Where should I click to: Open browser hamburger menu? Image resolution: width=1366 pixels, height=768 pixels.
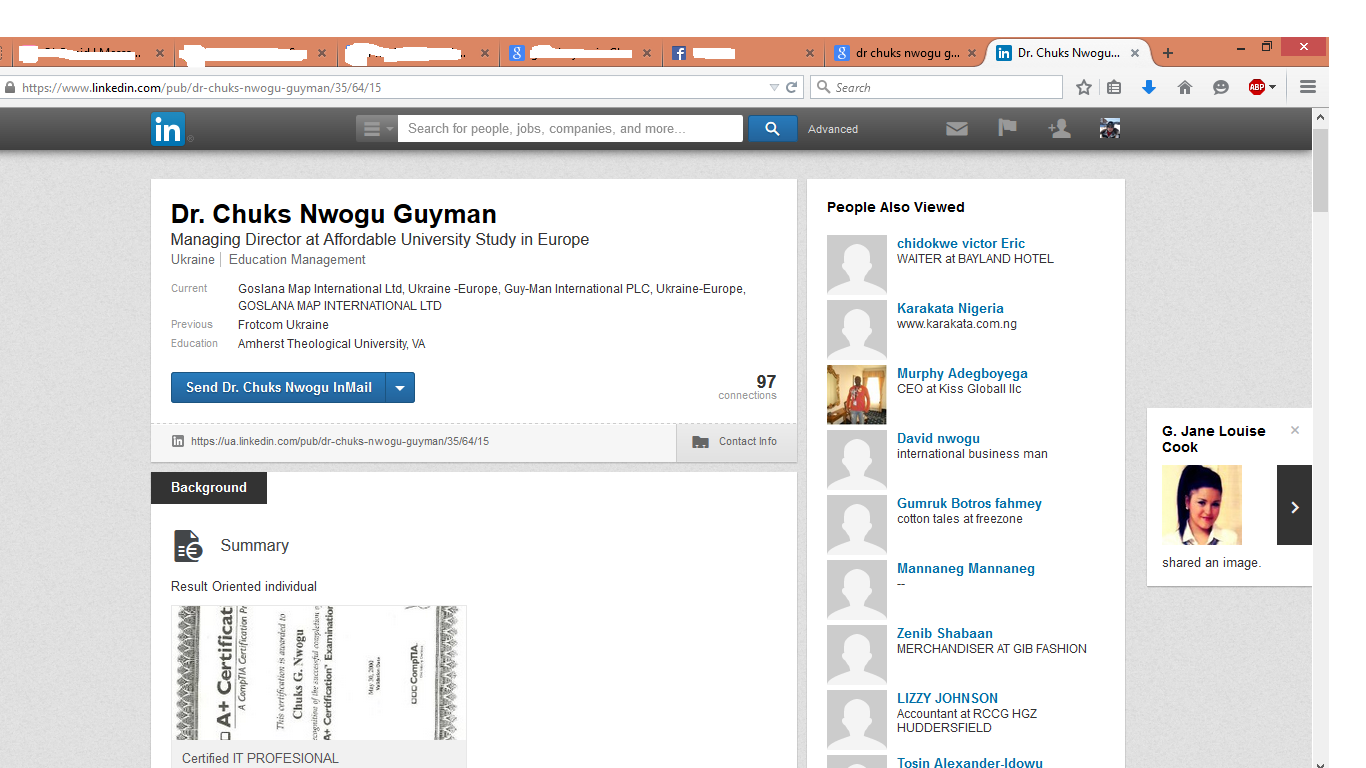(1308, 88)
